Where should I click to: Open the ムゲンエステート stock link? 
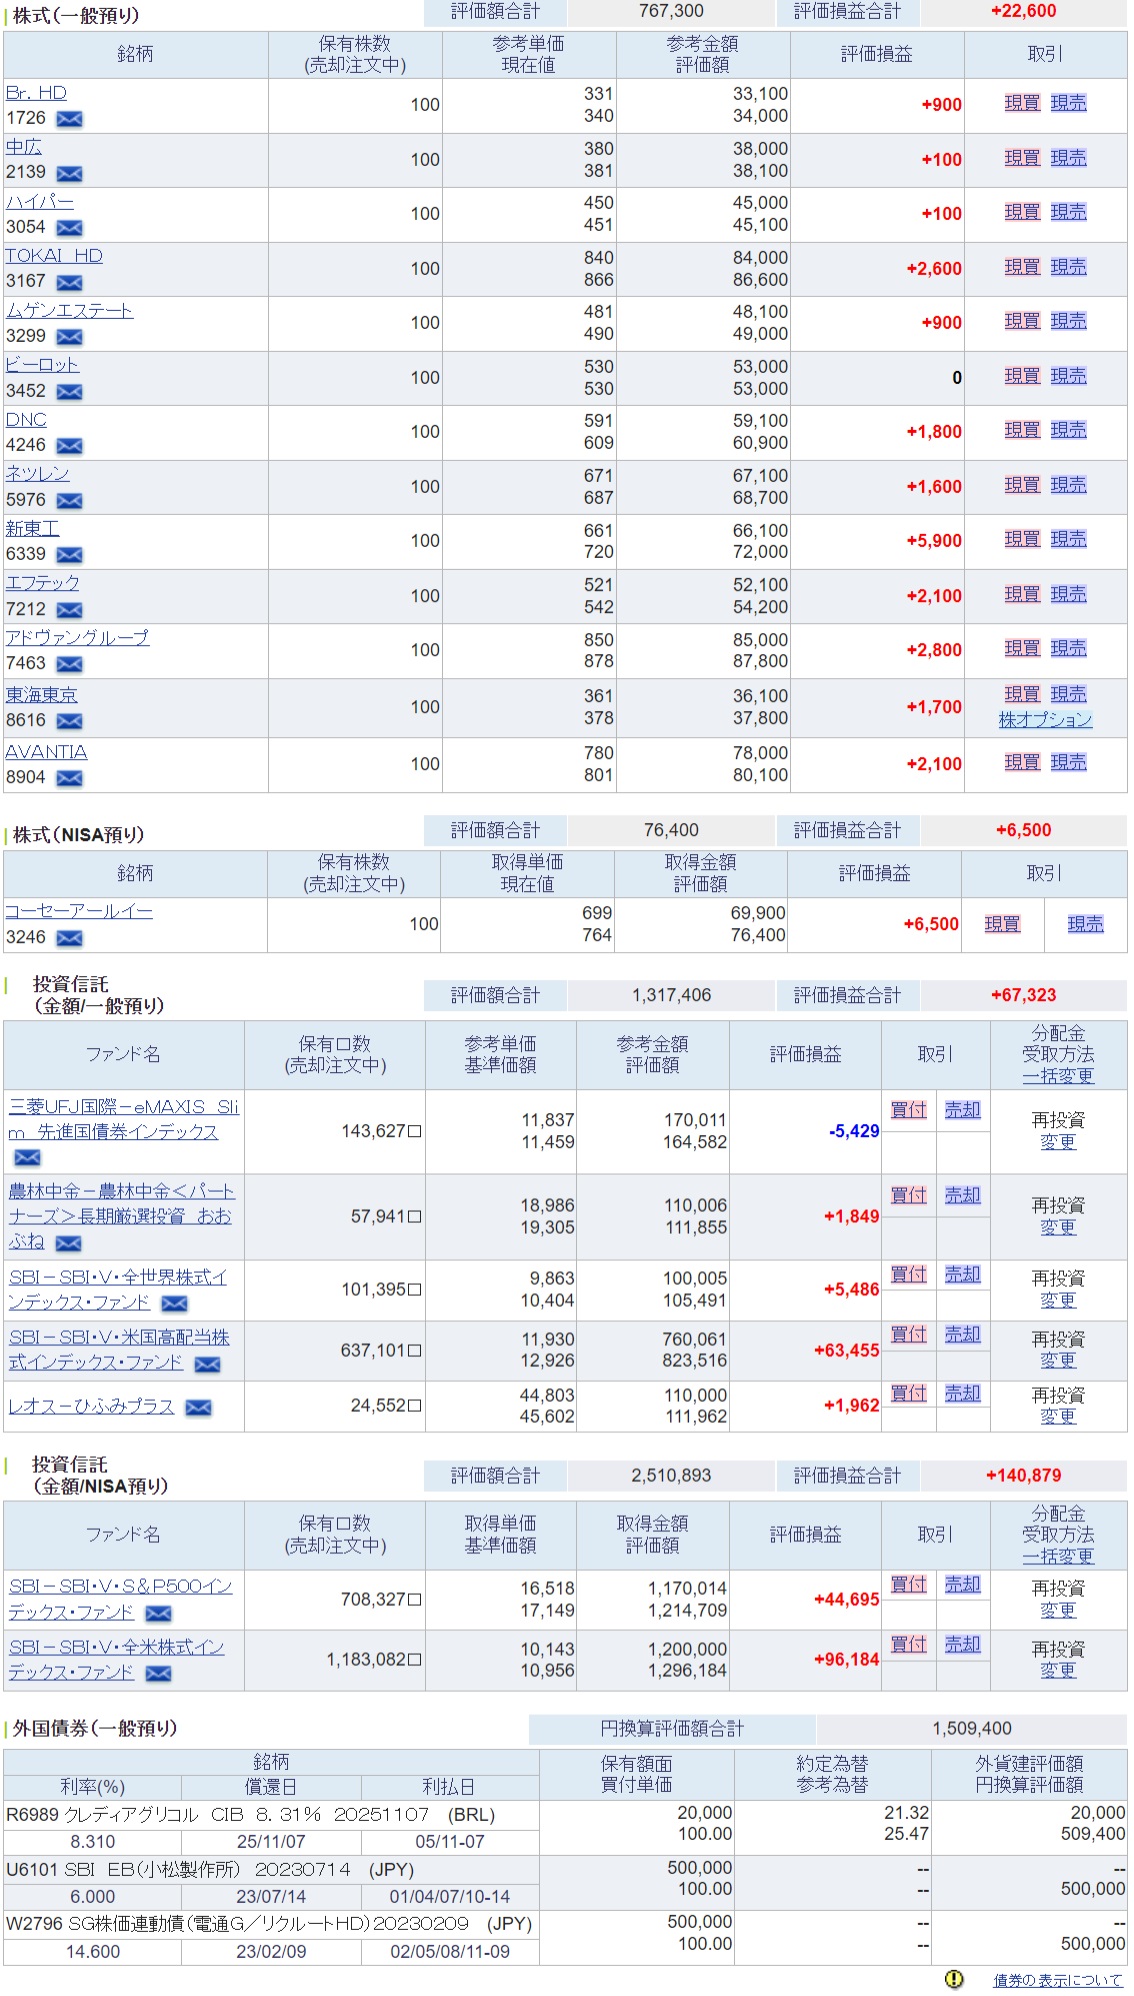point(69,311)
